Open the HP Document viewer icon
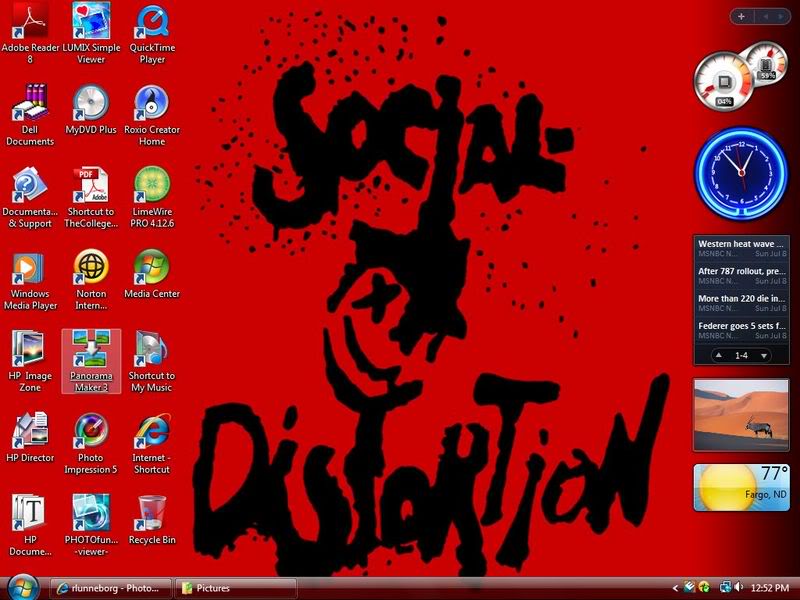800x600 pixels. [x=30, y=526]
